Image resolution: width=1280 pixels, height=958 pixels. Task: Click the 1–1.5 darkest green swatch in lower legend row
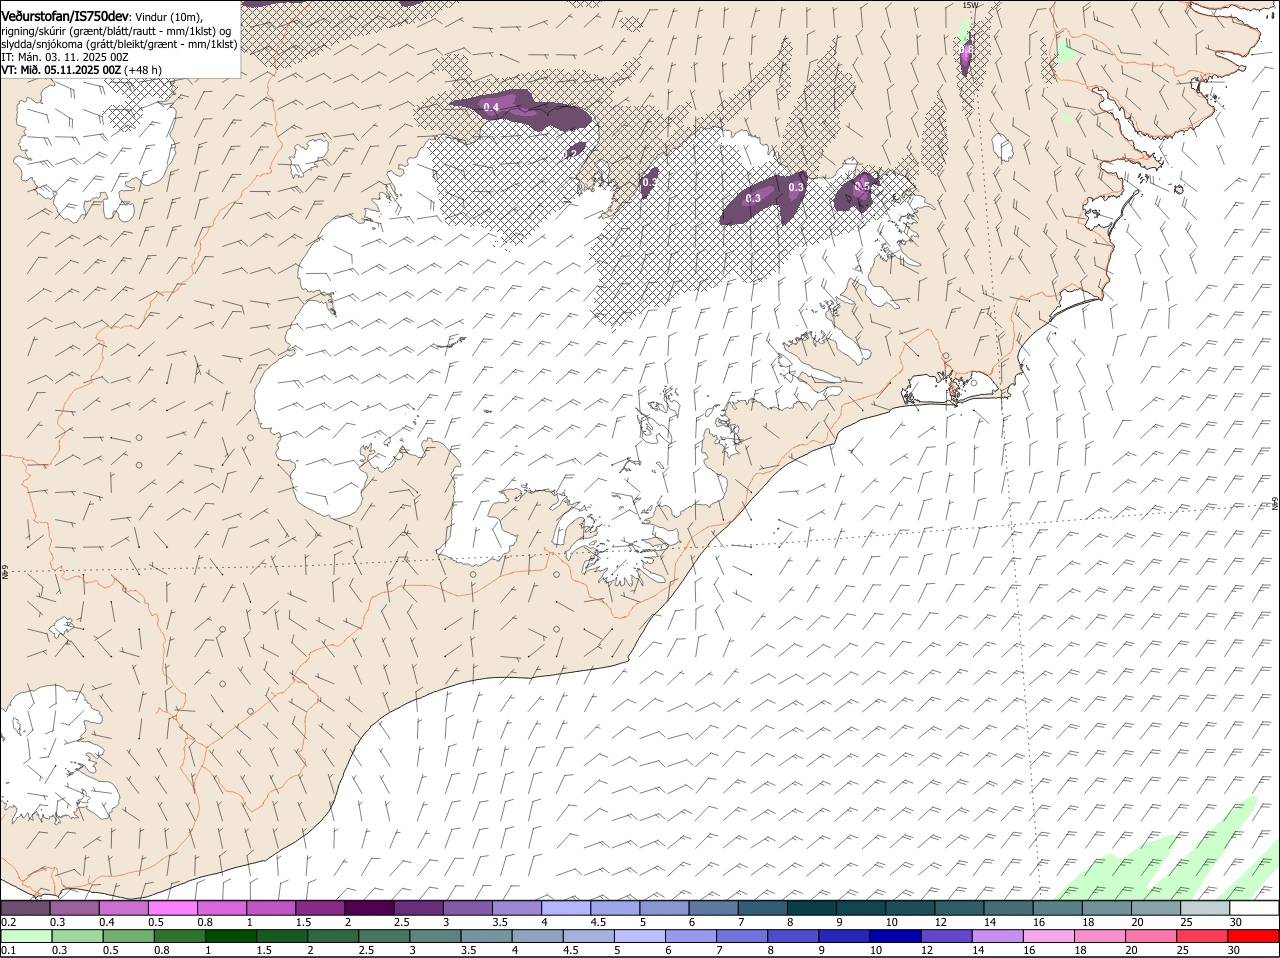coord(230,937)
